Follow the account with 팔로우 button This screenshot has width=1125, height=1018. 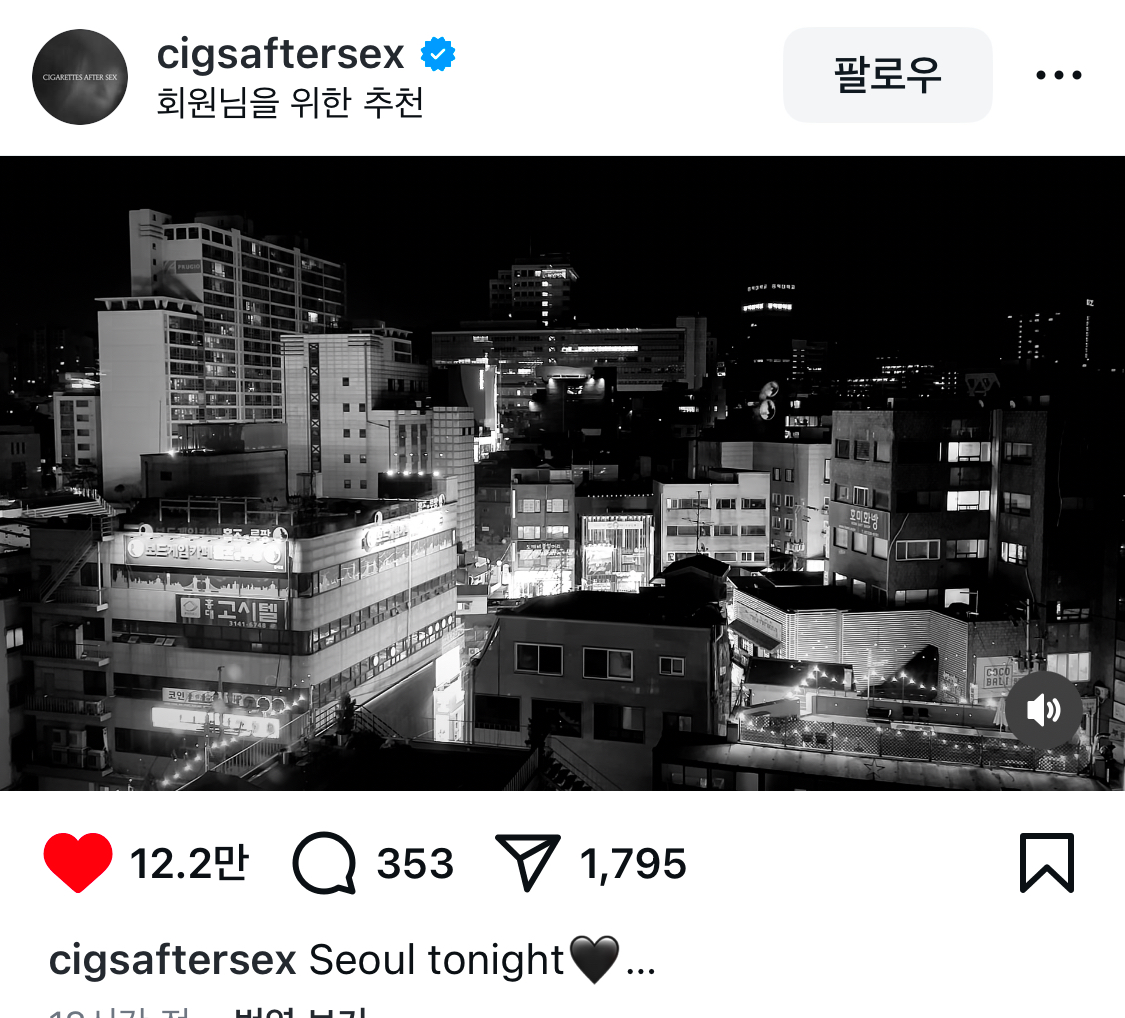click(x=888, y=75)
